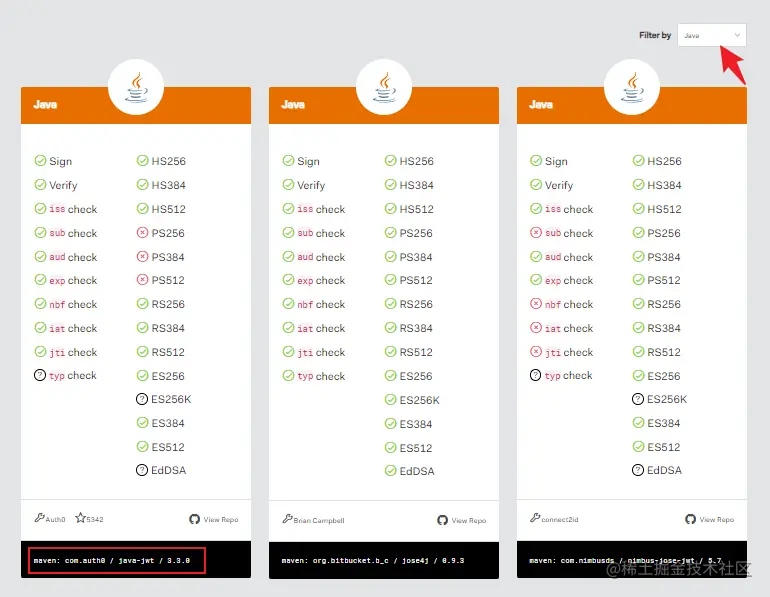Click the green check icon beside ES256K in jose4j card

(390, 400)
